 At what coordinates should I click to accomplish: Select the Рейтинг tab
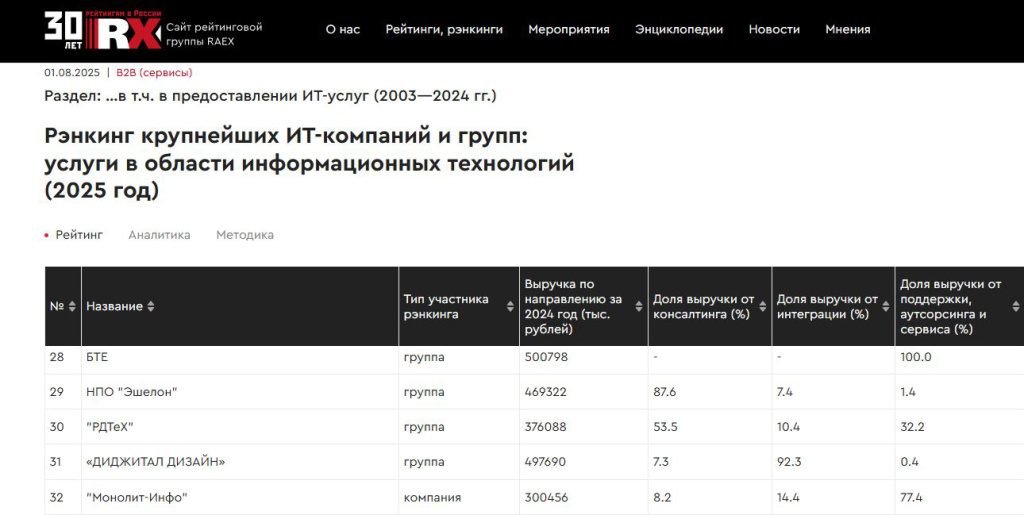(79, 235)
